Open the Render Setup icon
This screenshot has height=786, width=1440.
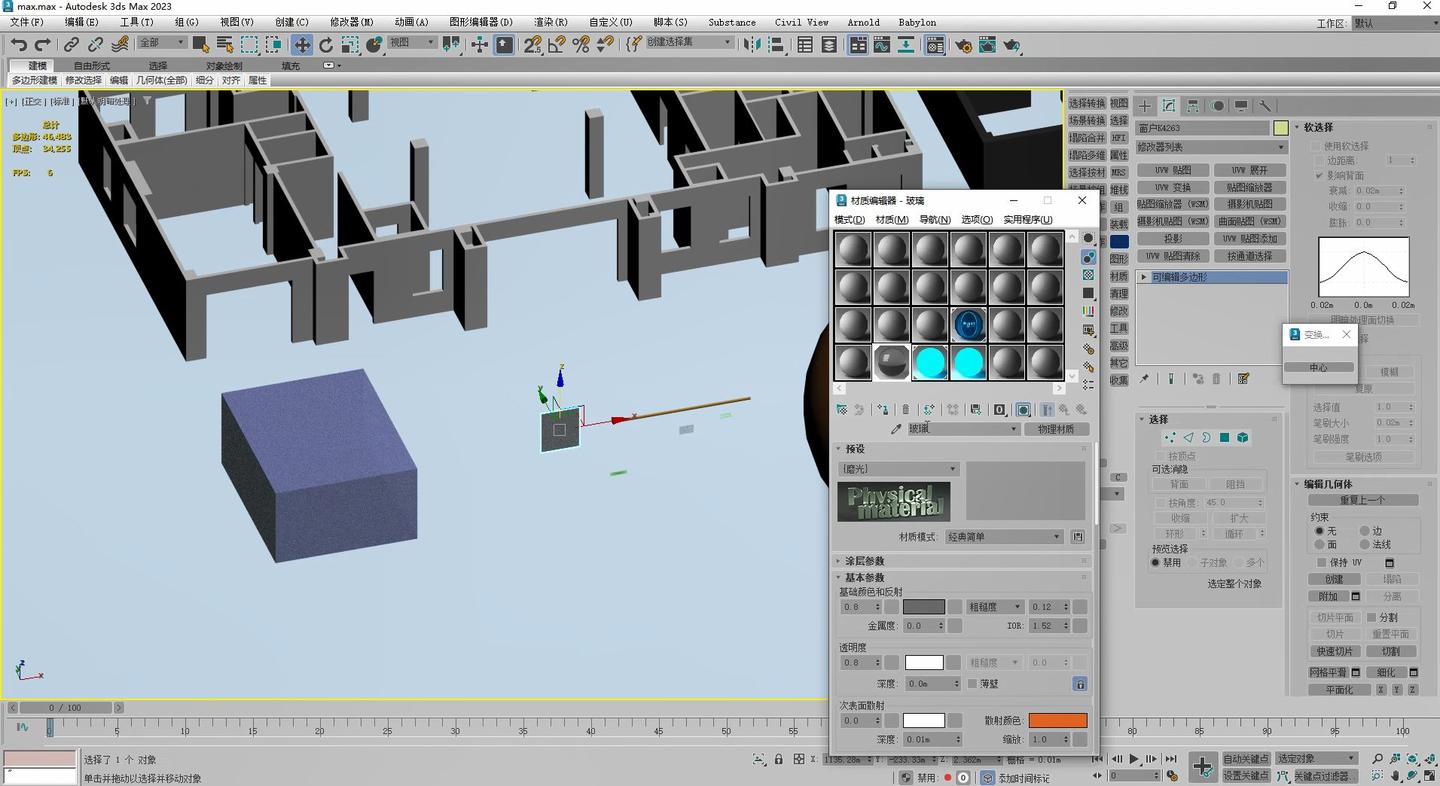coord(963,44)
